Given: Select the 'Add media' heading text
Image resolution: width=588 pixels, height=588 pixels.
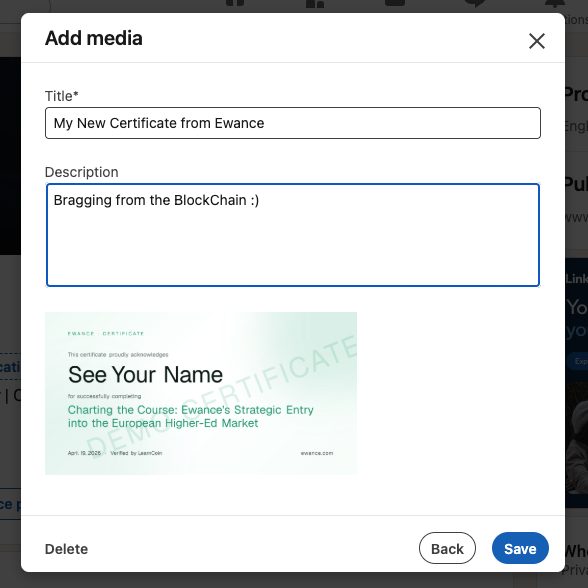Looking at the screenshot, I should point(94,38).
